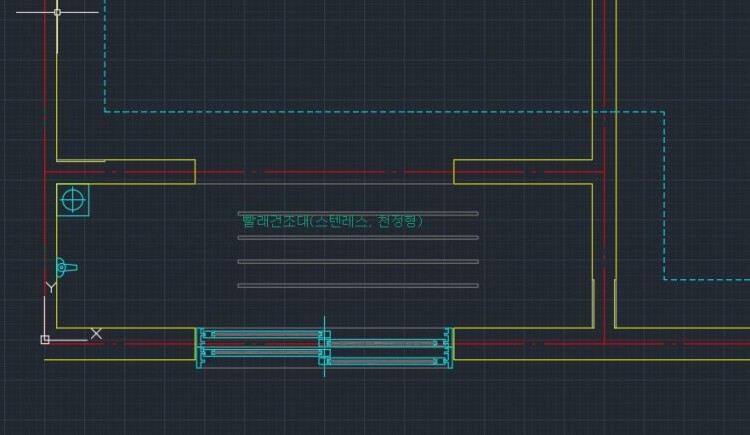Click the cyan faucet symbol on left wall

coord(65,267)
